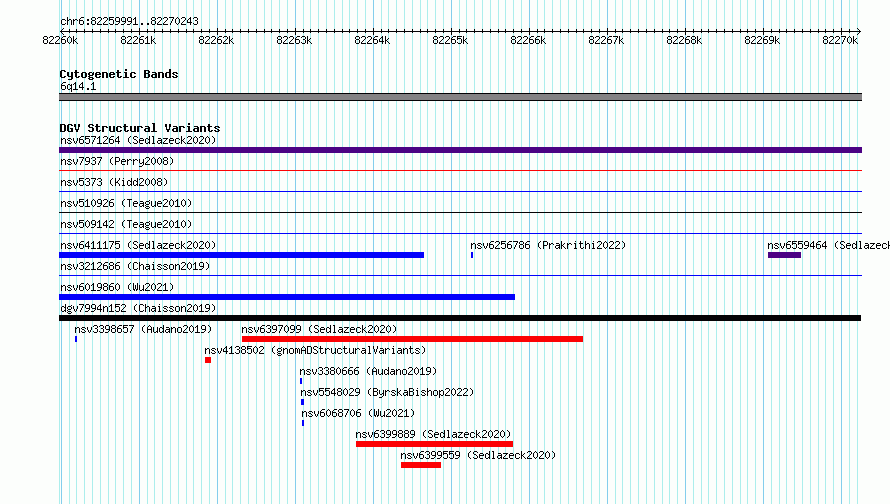Open the nsv3212686 (Chaisson2019) label
Viewport: 890px width, 504px height.
(135, 266)
